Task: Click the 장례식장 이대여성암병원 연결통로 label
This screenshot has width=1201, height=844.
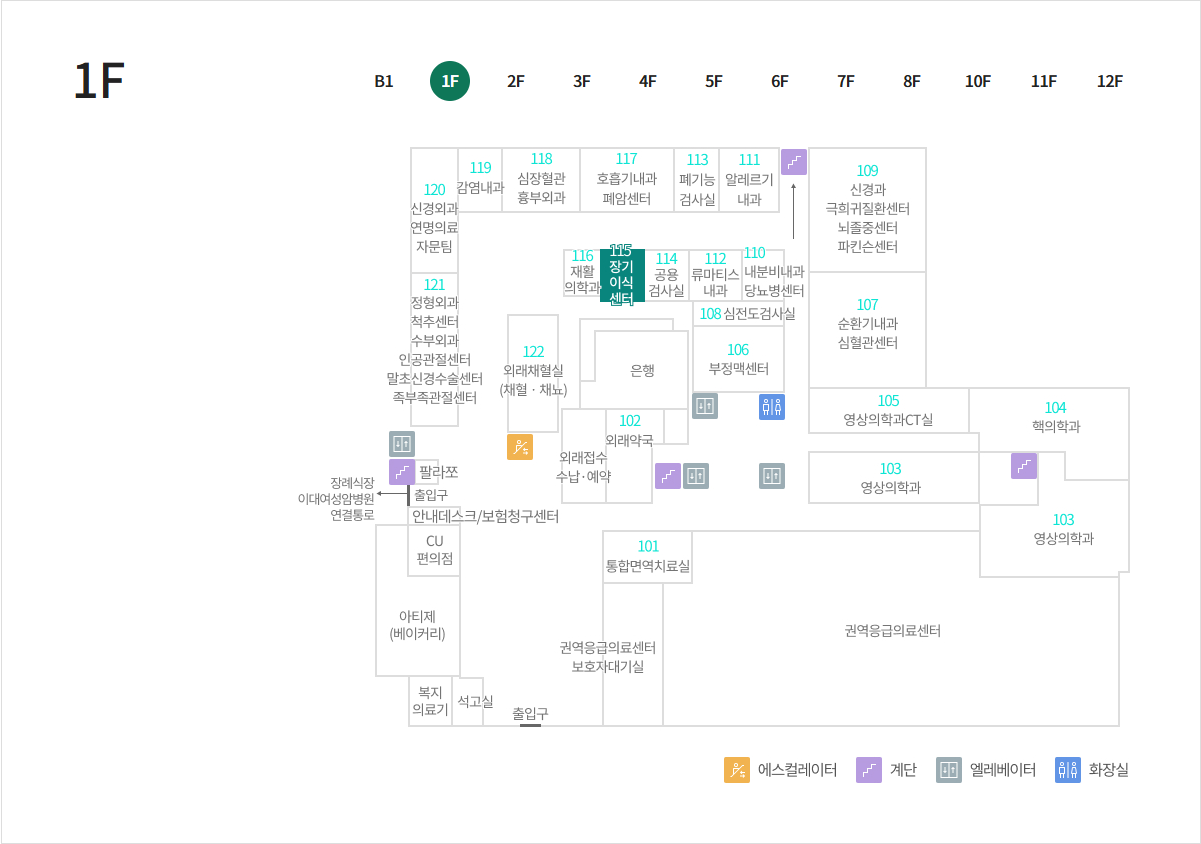Action: (336, 499)
